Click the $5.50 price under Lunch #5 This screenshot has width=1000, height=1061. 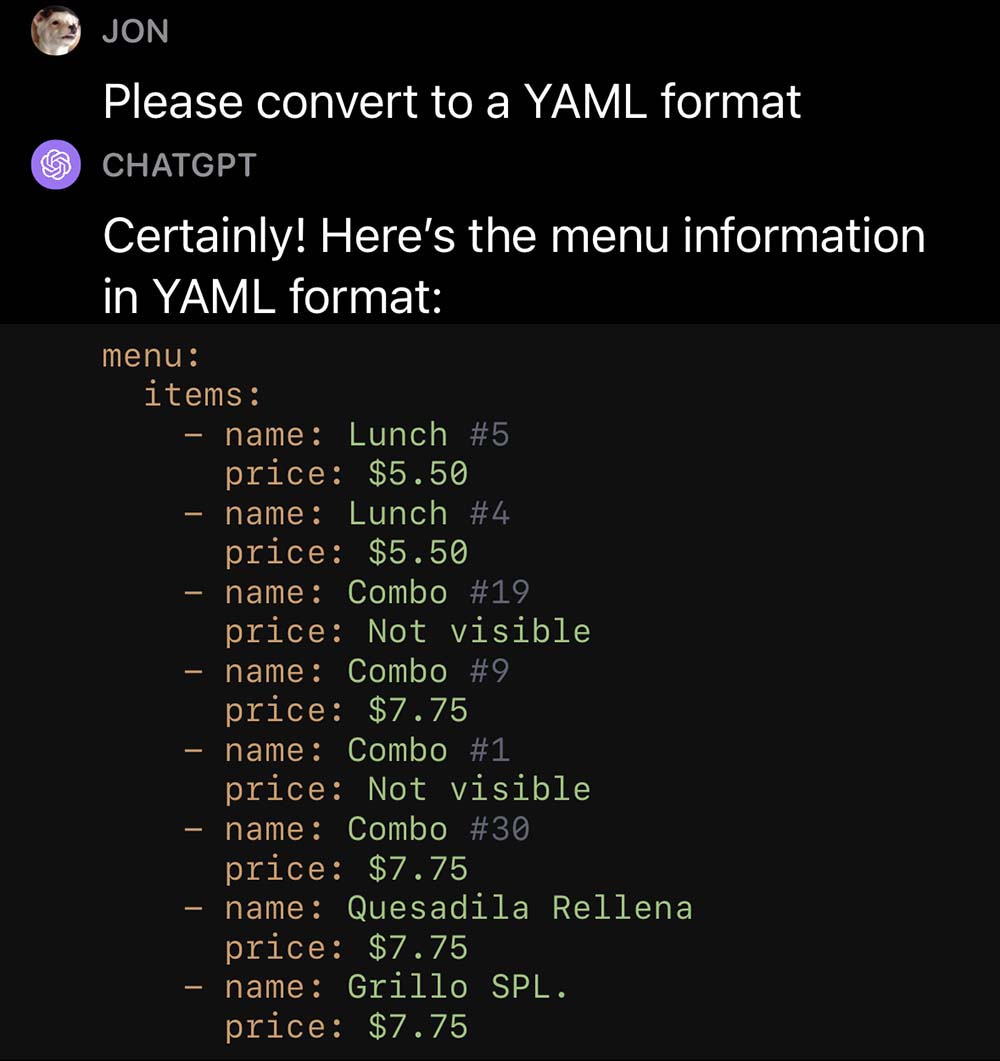[418, 474]
